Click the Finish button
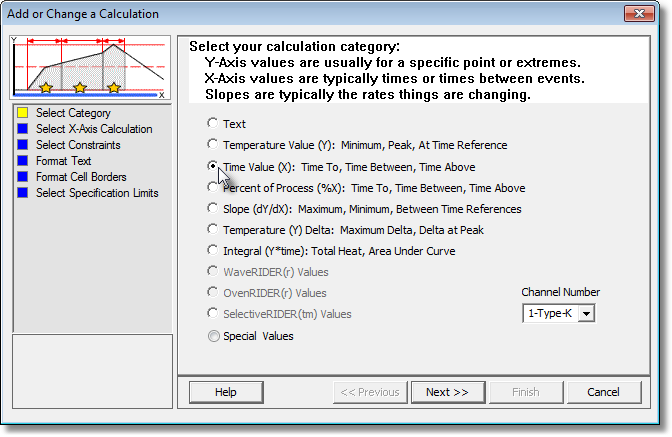The height and width of the screenshot is (437, 672). click(525, 392)
